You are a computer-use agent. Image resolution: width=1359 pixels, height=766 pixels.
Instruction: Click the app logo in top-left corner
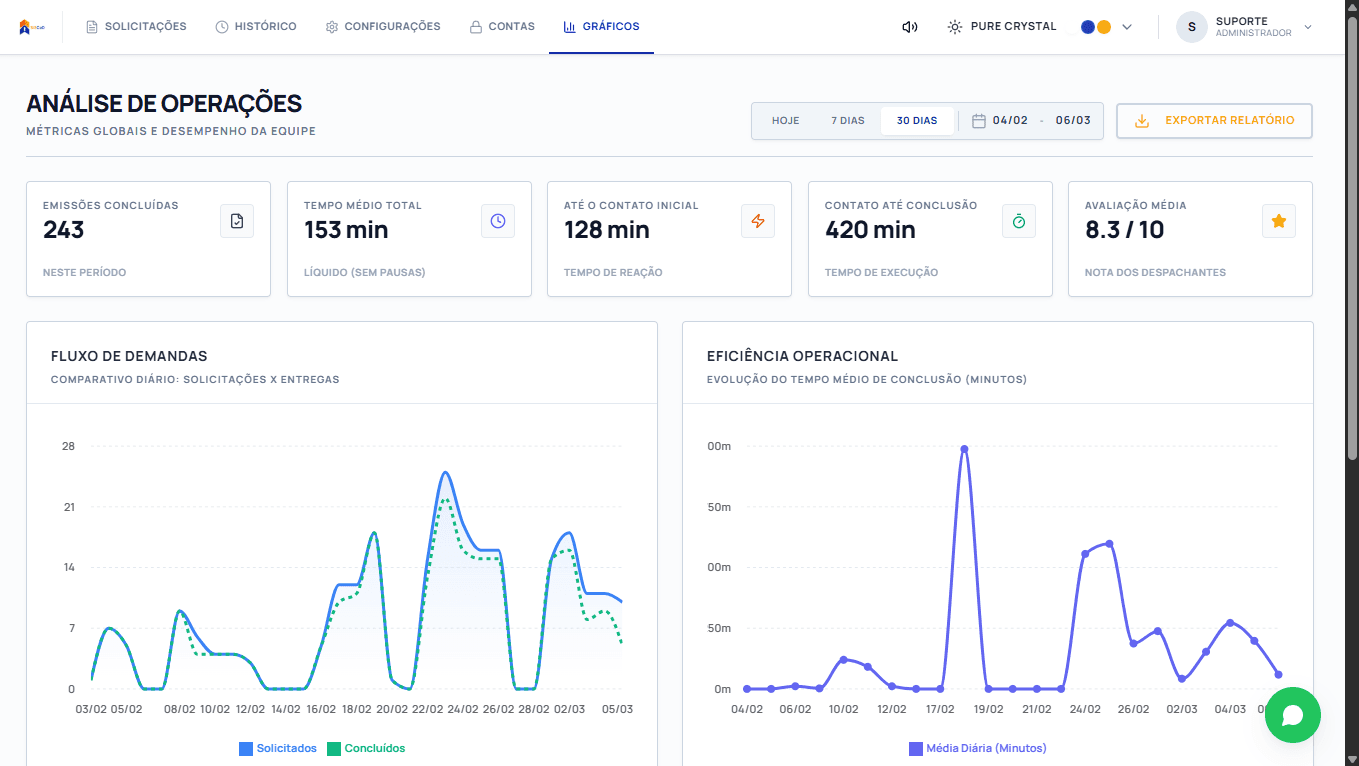[31, 27]
